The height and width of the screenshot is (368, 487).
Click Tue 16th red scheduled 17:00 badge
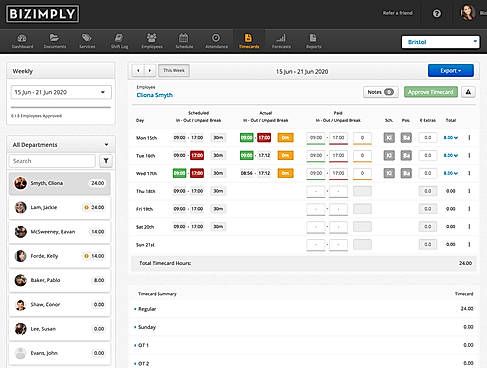(197, 155)
